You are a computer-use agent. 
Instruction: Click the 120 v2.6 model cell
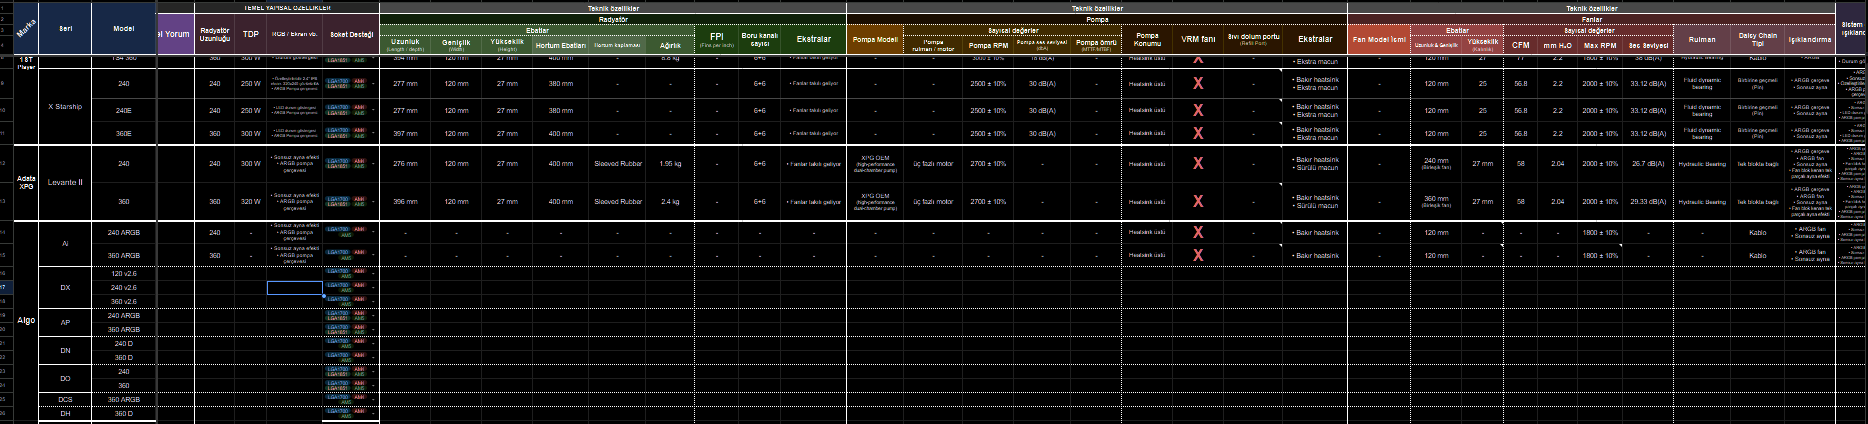pos(124,273)
